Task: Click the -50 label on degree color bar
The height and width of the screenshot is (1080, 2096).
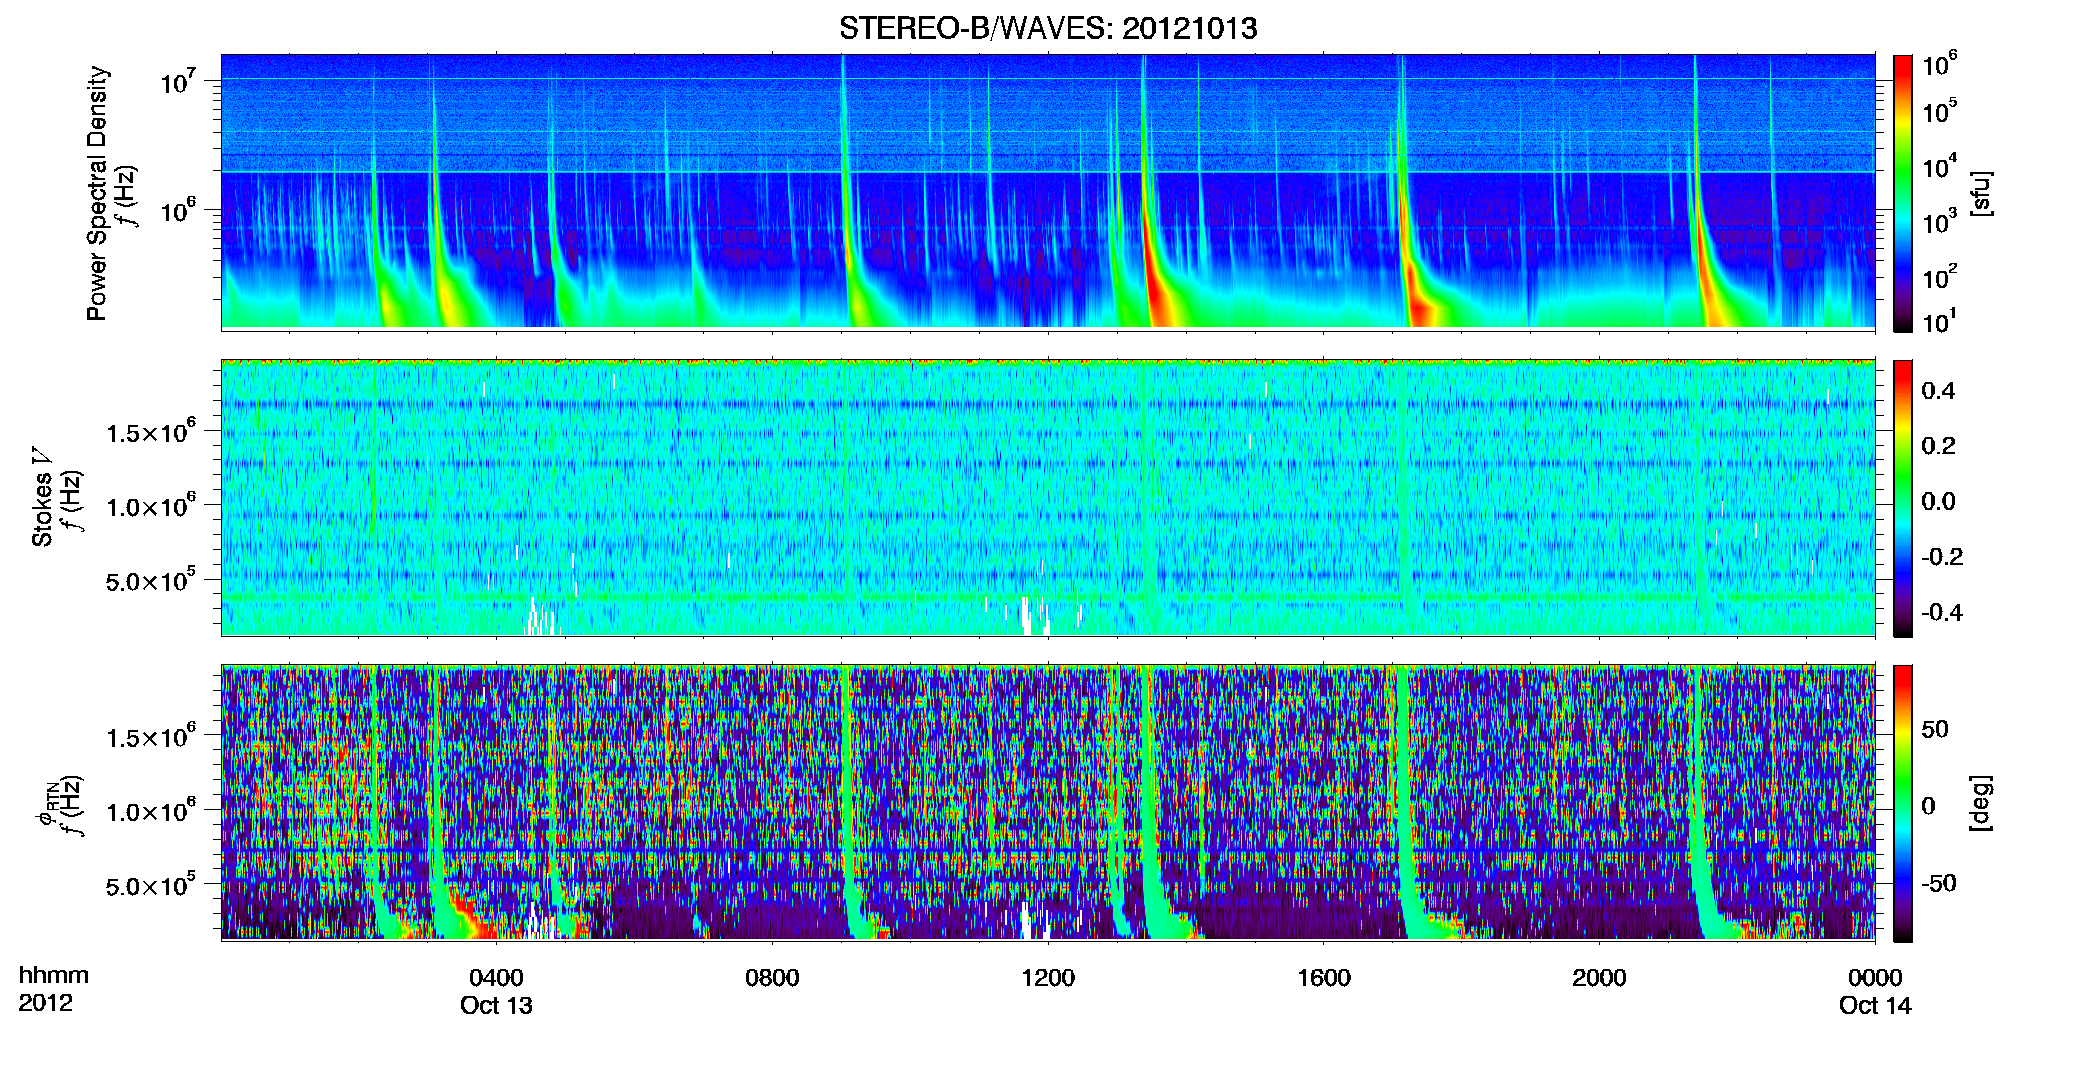Action: click(1939, 883)
